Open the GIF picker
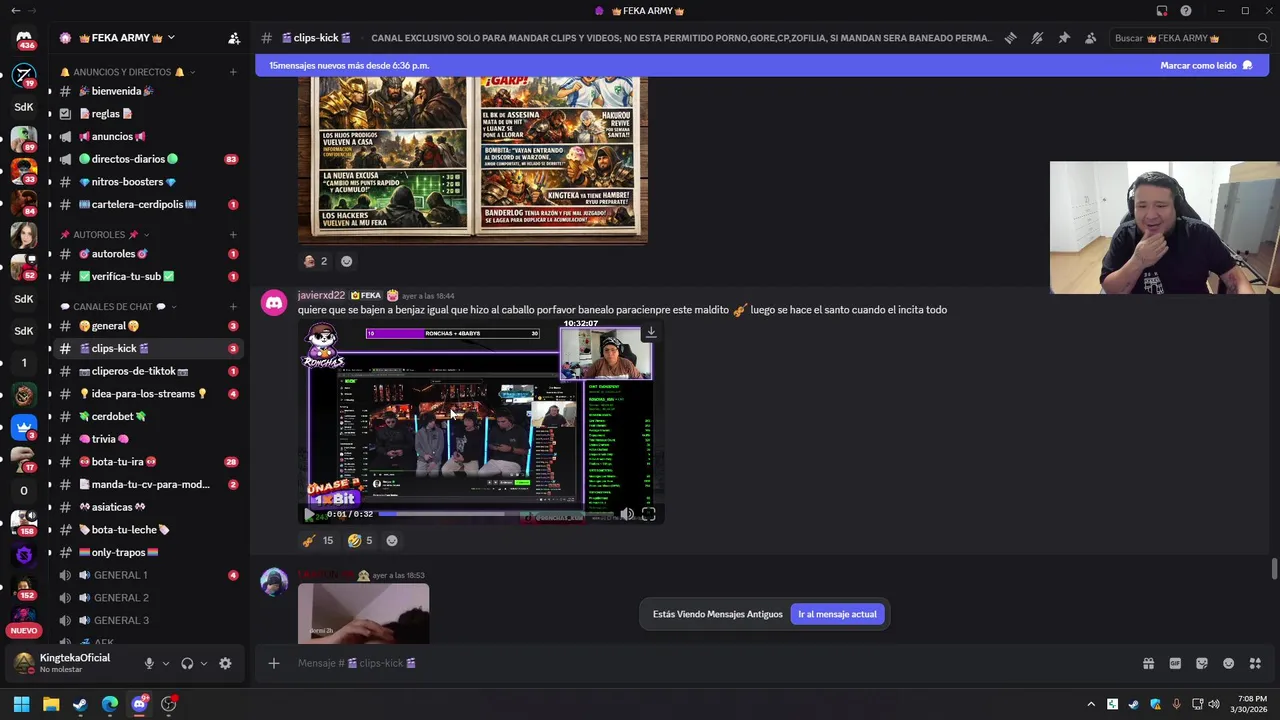This screenshot has height=720, width=1280. click(x=1175, y=663)
